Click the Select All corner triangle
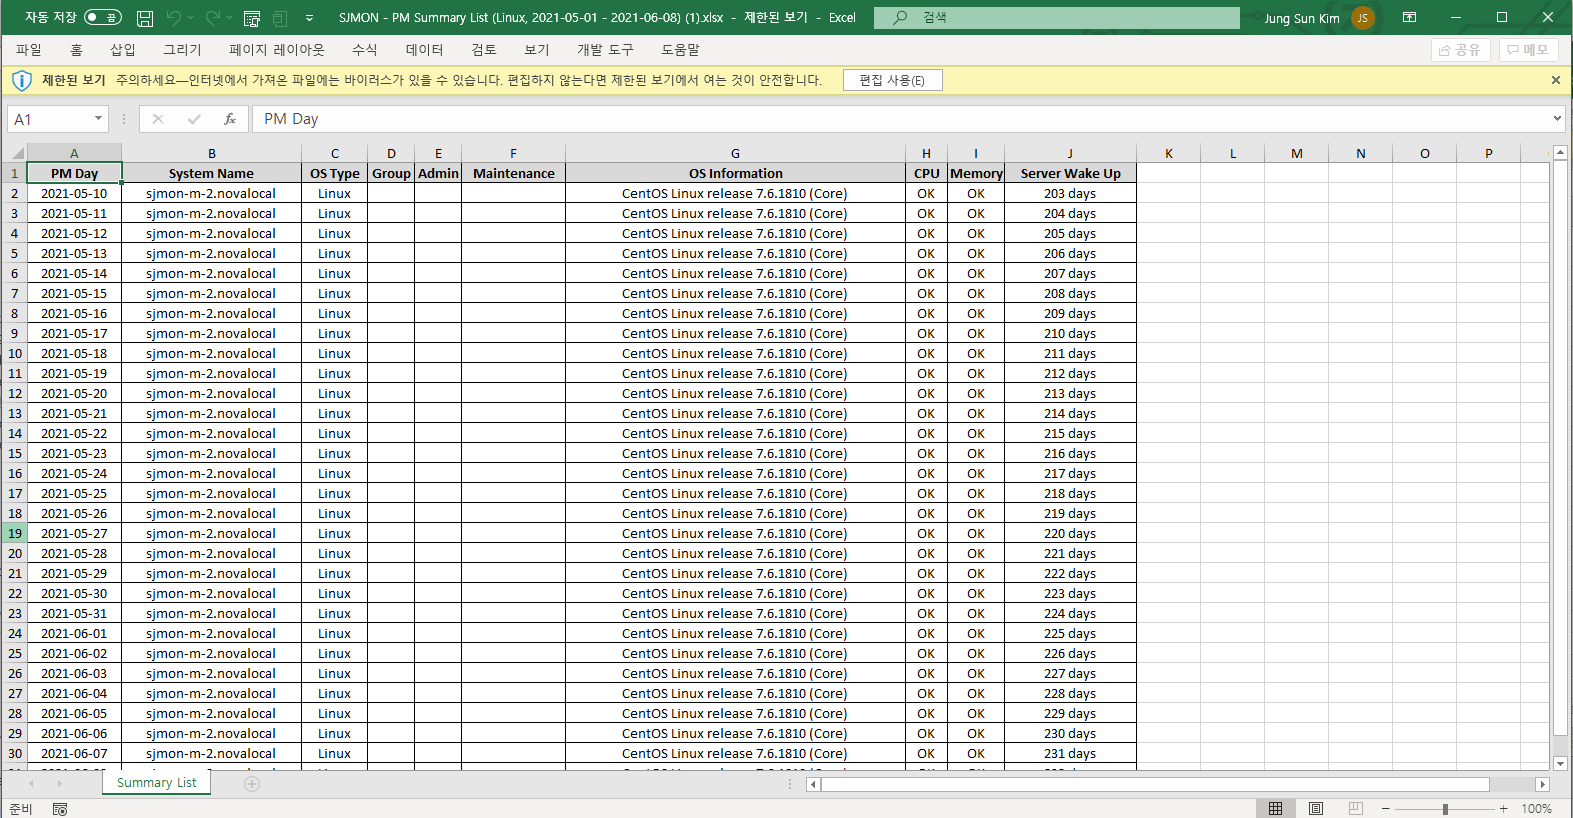Viewport: 1573px width, 818px height. pos(17,153)
